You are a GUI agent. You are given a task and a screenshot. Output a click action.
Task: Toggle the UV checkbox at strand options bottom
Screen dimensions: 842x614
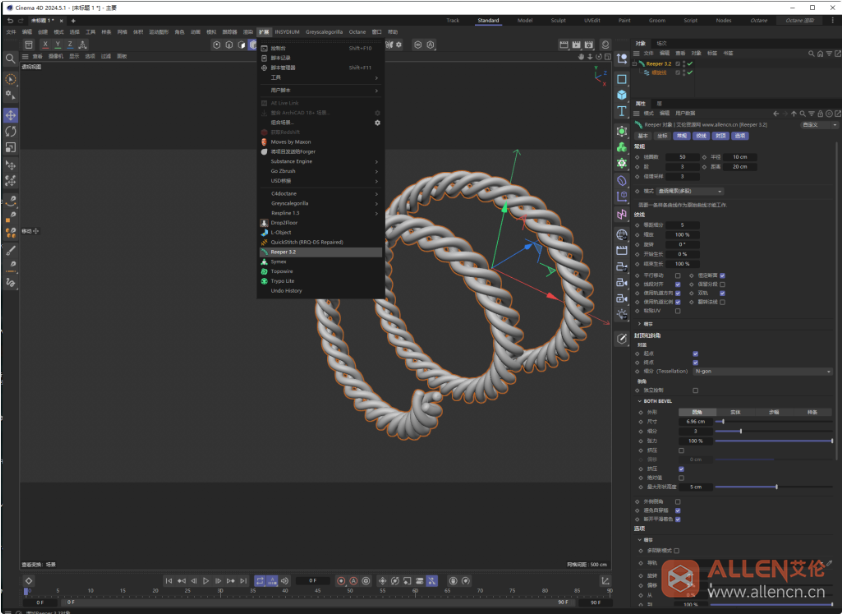[678, 310]
